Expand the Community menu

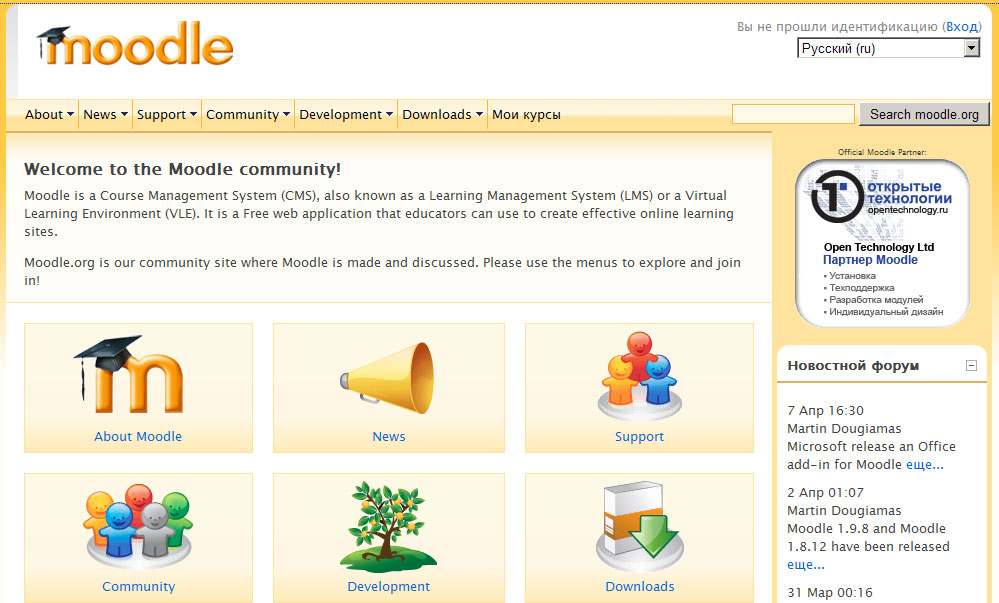pyautogui.click(x=248, y=114)
